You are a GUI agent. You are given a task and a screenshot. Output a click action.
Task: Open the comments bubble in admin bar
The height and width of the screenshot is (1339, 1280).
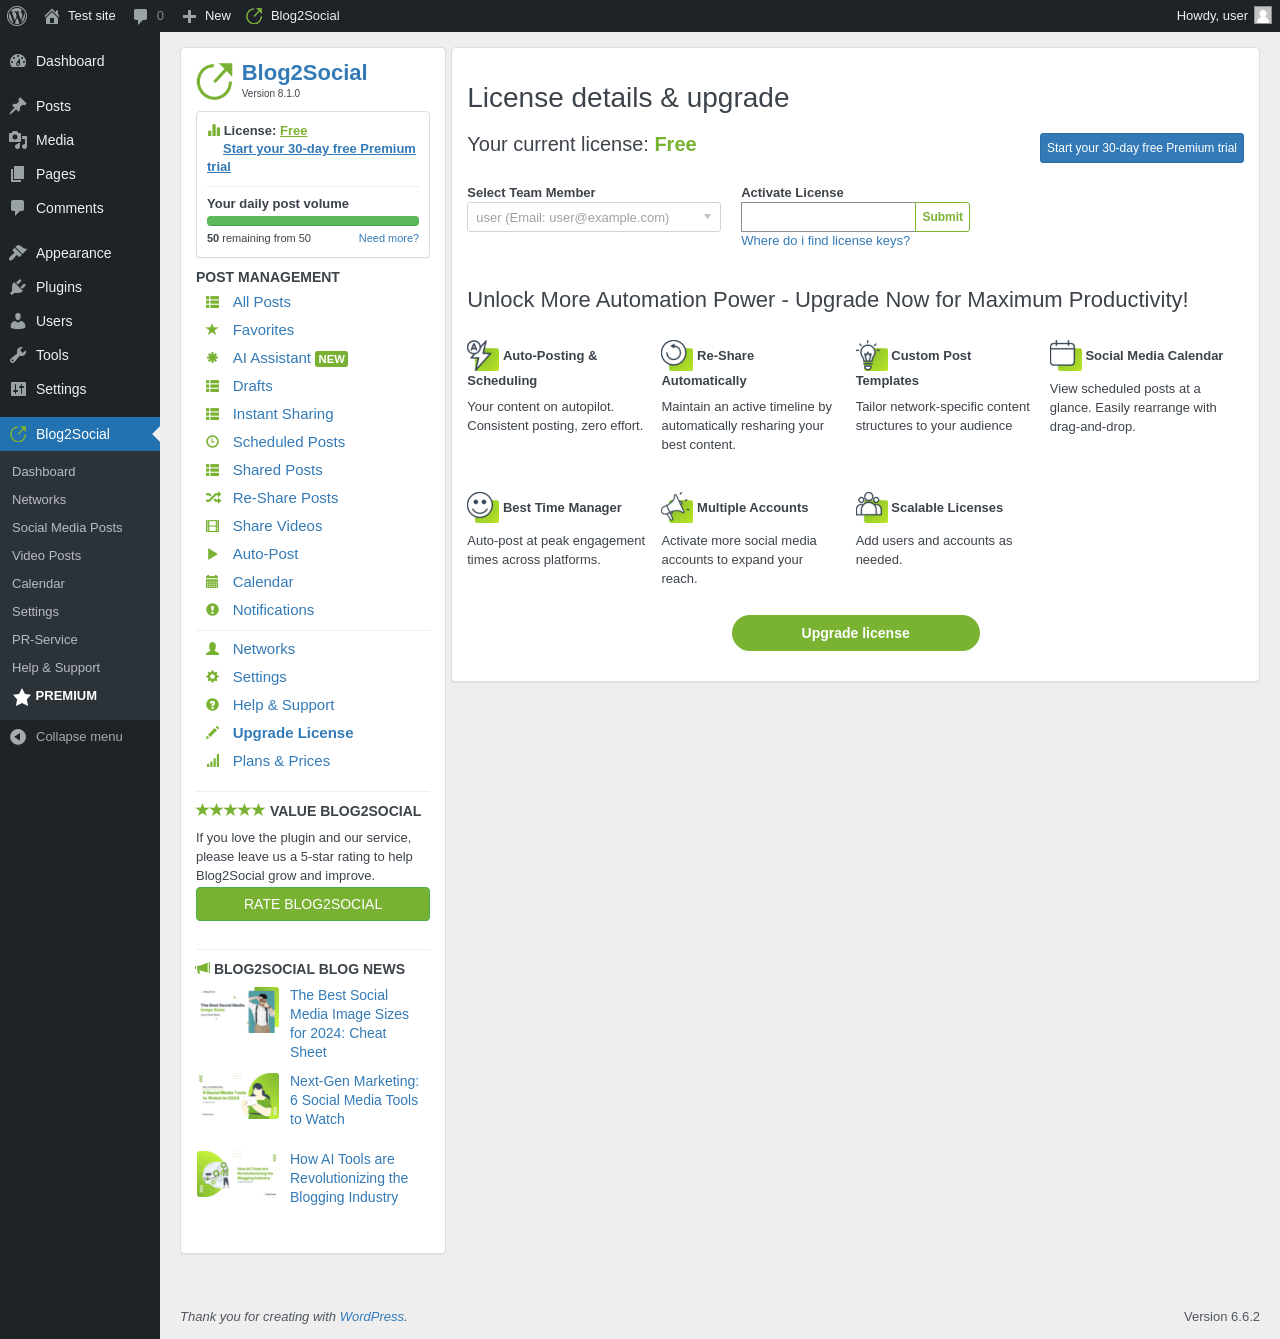tap(141, 16)
